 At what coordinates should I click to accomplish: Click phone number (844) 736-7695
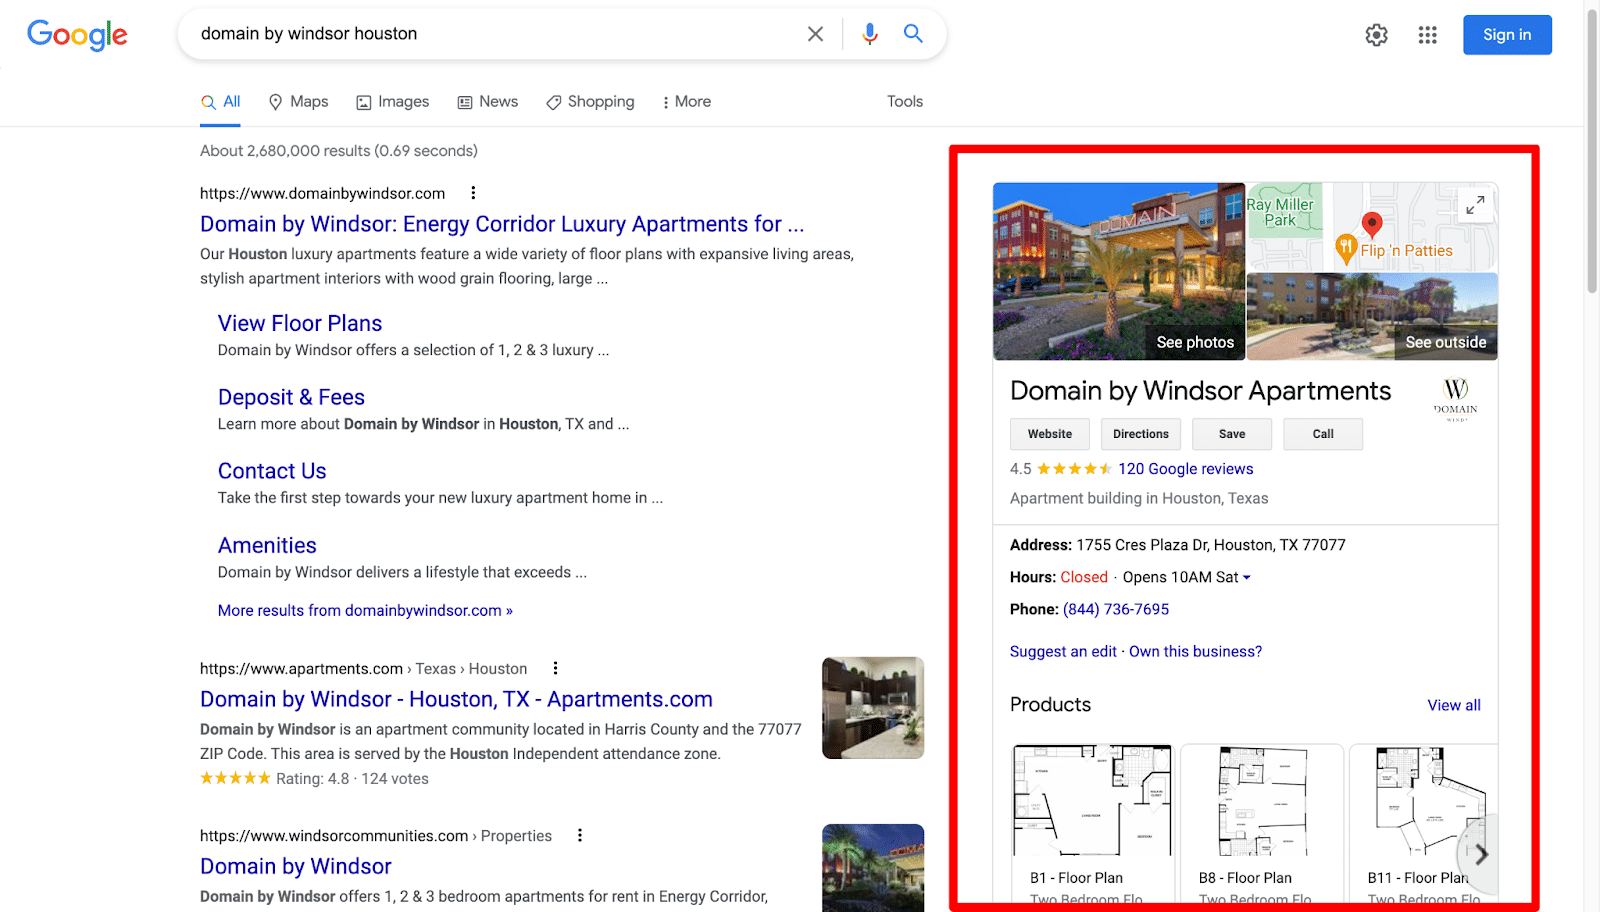click(1116, 609)
